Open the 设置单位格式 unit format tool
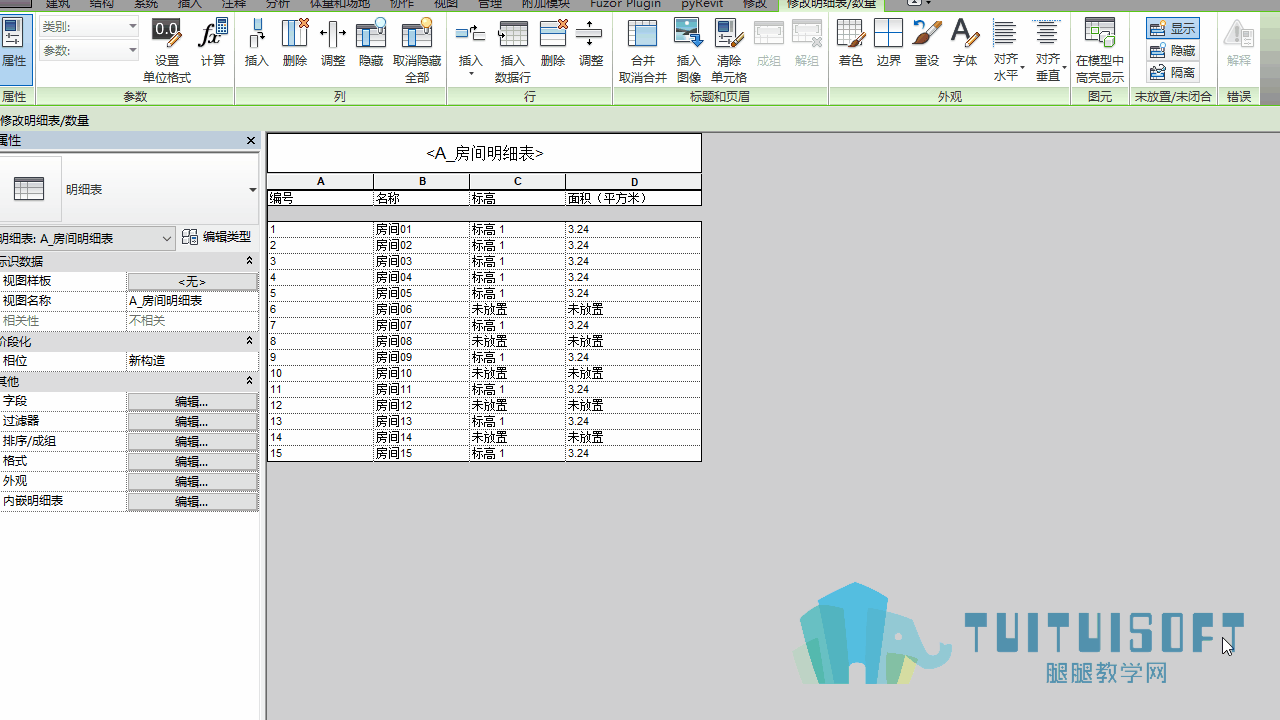Image resolution: width=1280 pixels, height=720 pixels. 167,51
